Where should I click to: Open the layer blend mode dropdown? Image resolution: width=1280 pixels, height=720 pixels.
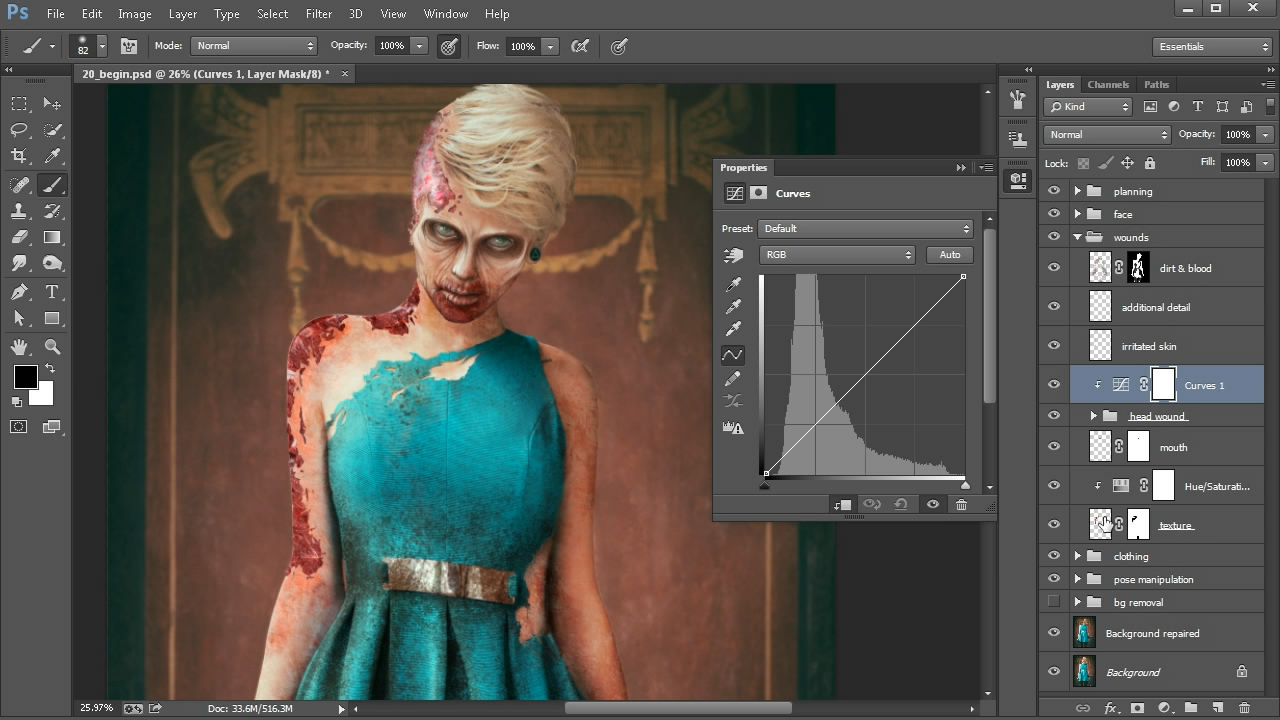(1106, 135)
